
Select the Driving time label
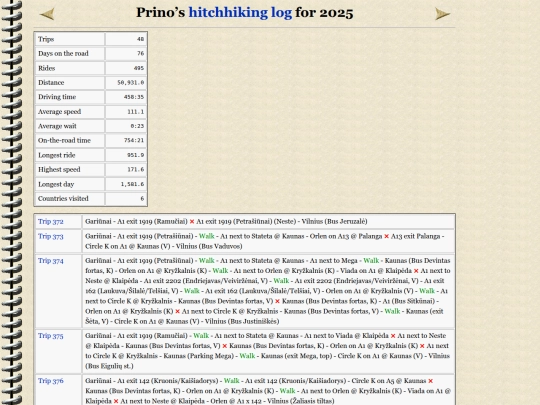57,97
